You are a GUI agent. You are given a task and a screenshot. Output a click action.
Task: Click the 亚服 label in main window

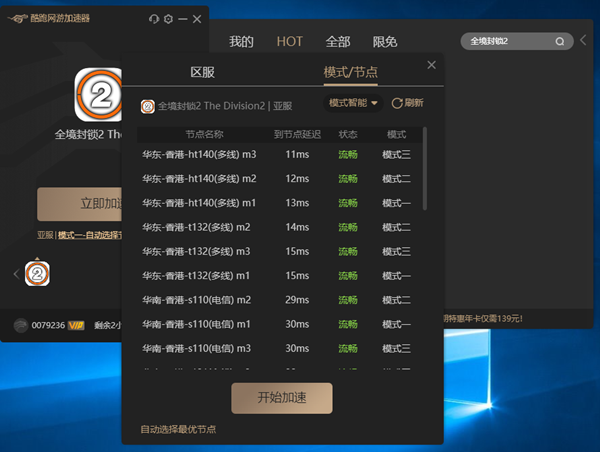(45, 235)
